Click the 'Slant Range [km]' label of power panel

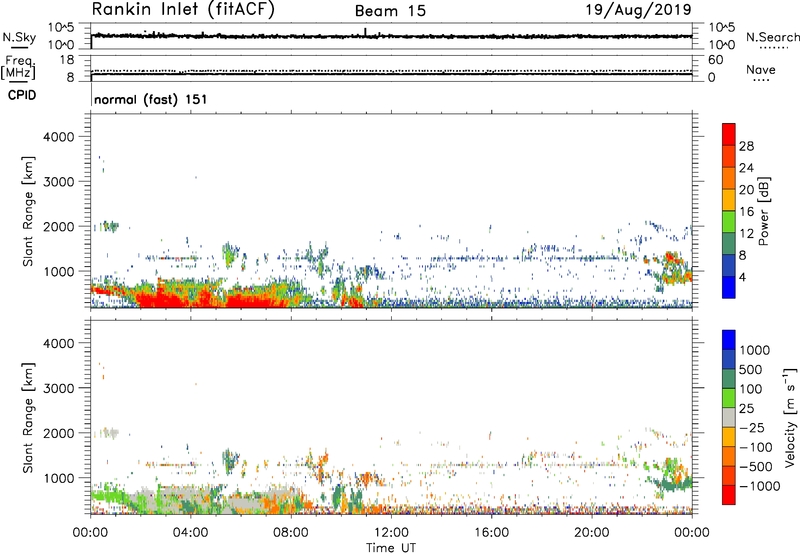tap(28, 211)
